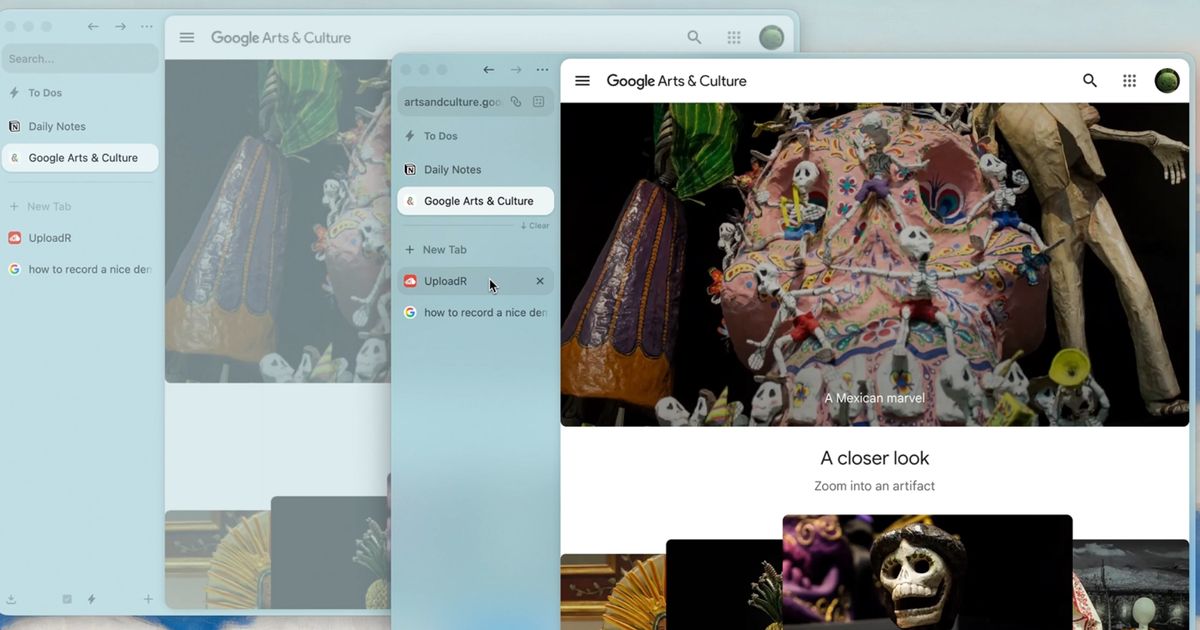
Task: Open three-dot menu in background window sidebar
Action: (147, 27)
